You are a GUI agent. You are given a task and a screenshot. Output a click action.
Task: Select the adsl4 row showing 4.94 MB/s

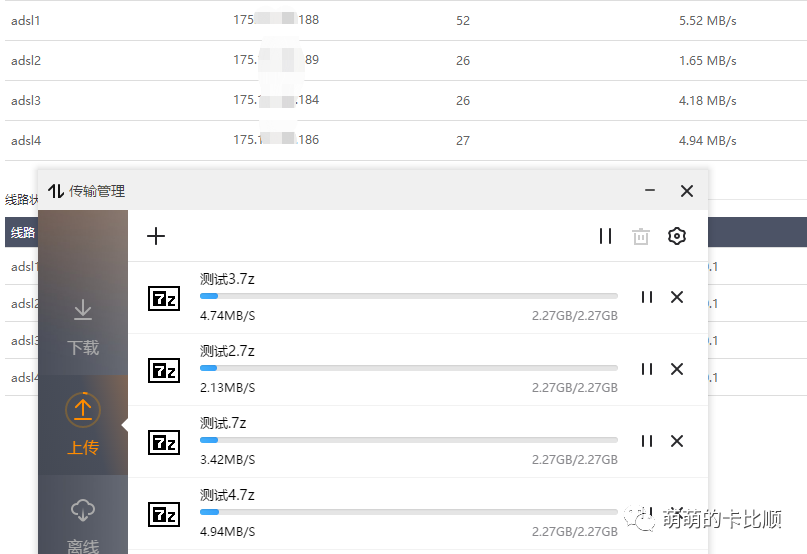coord(406,141)
